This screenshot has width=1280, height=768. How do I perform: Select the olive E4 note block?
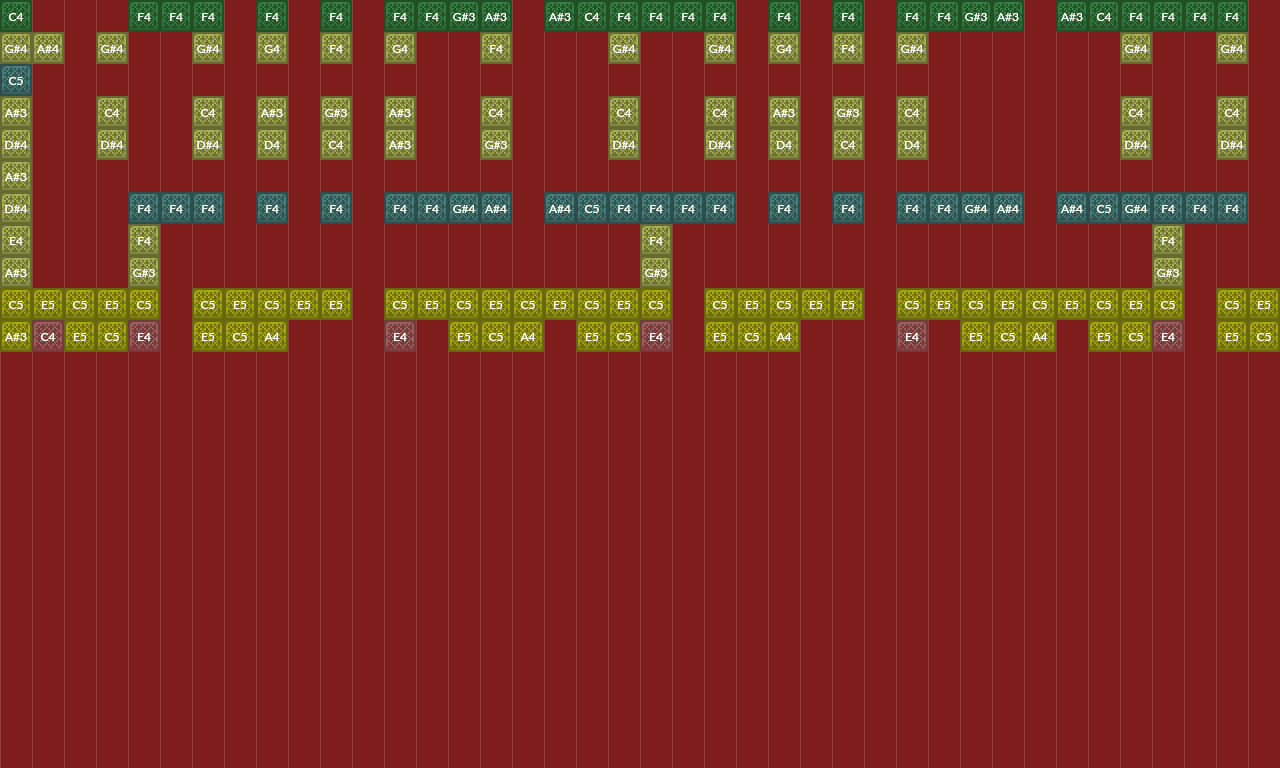[x=16, y=240]
